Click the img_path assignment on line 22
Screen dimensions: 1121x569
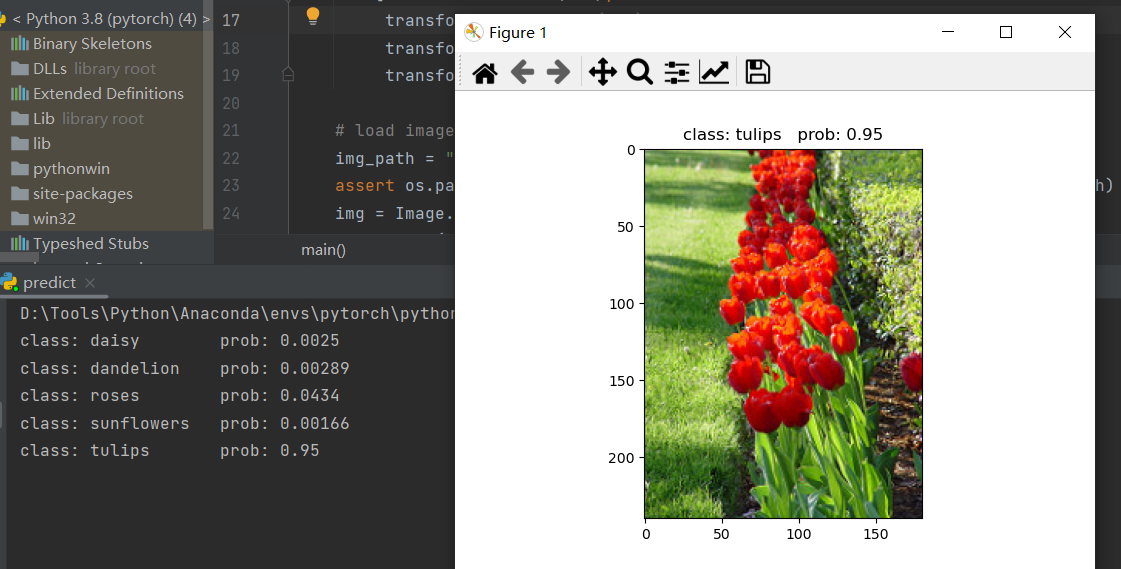[x=395, y=158]
